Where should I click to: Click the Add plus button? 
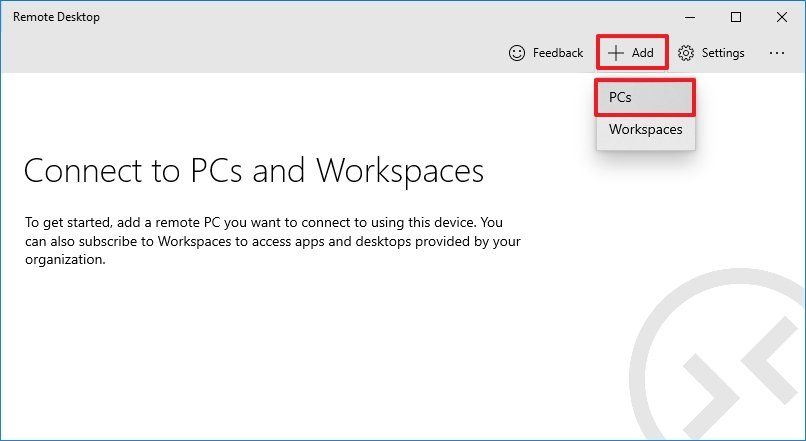[632, 52]
